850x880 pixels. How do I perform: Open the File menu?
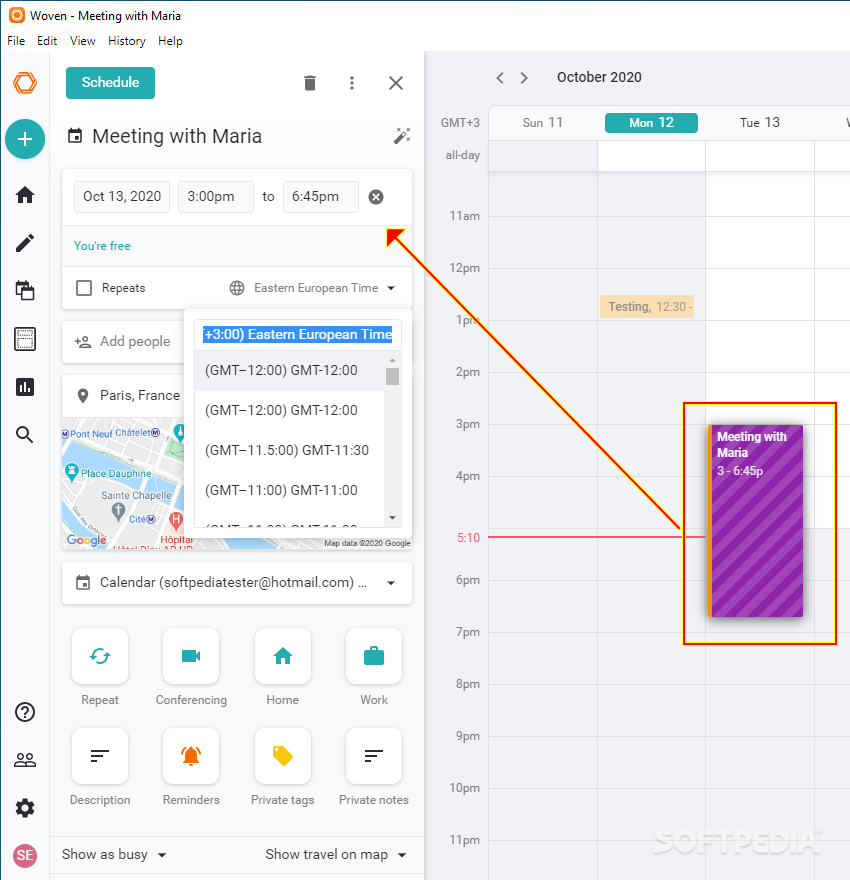click(16, 41)
